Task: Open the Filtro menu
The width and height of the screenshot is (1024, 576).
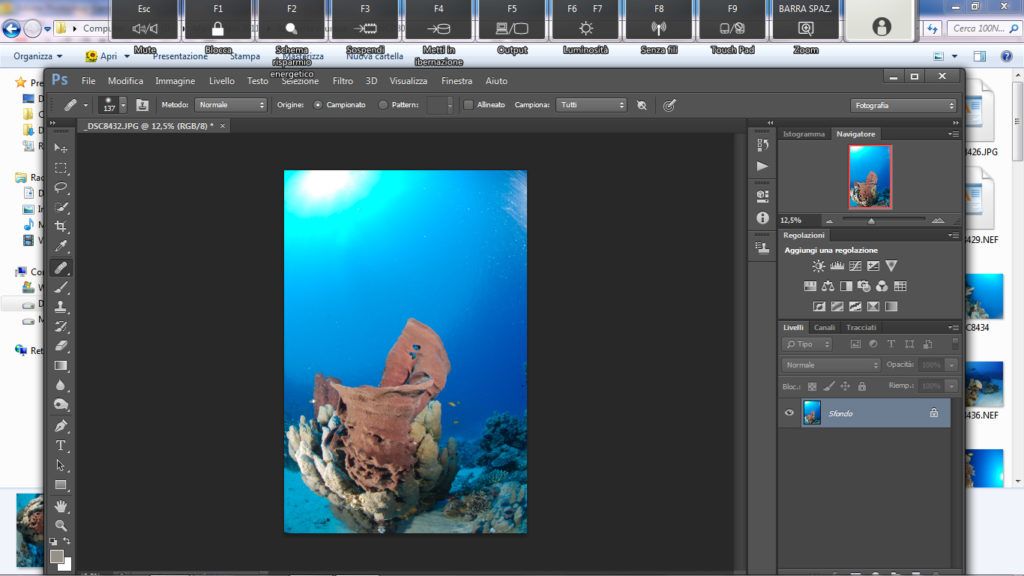Action: 342,81
